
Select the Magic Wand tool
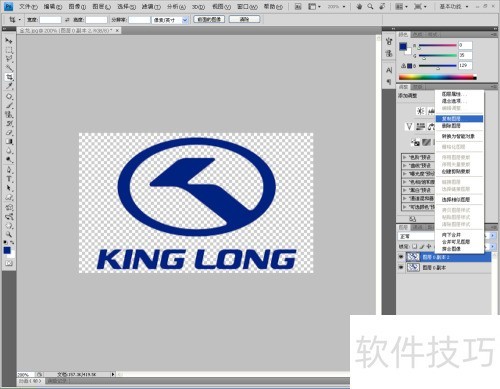pyautogui.click(x=9, y=68)
